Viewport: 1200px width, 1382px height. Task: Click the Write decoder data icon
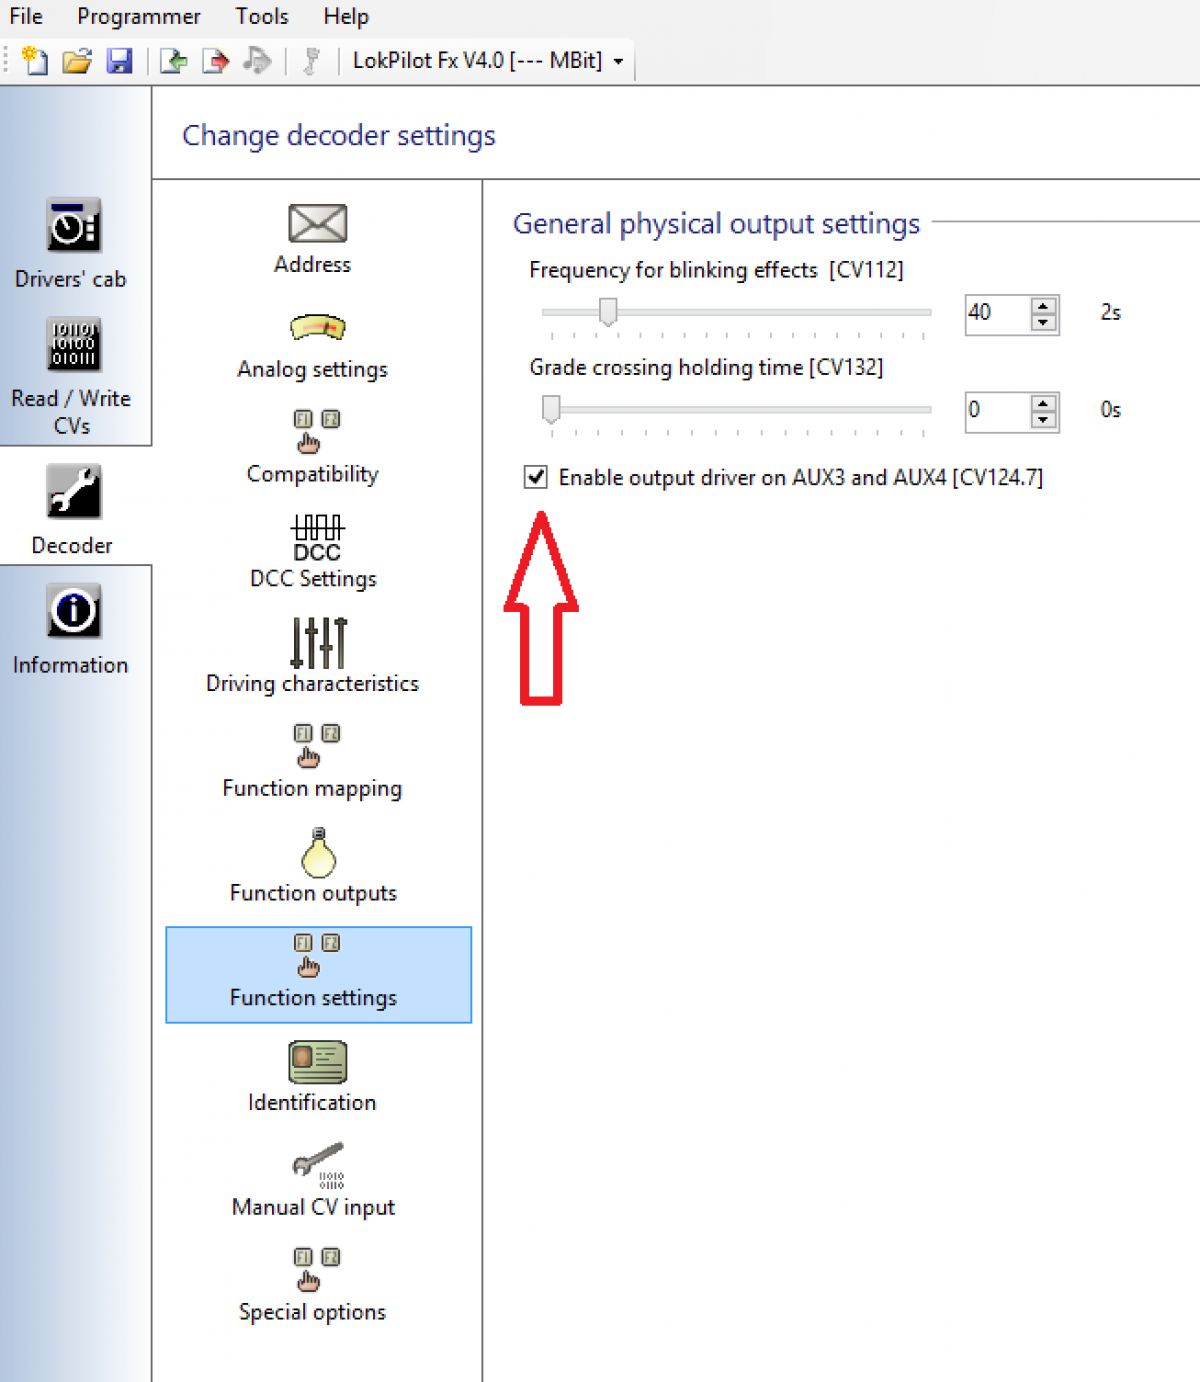[x=215, y=61]
